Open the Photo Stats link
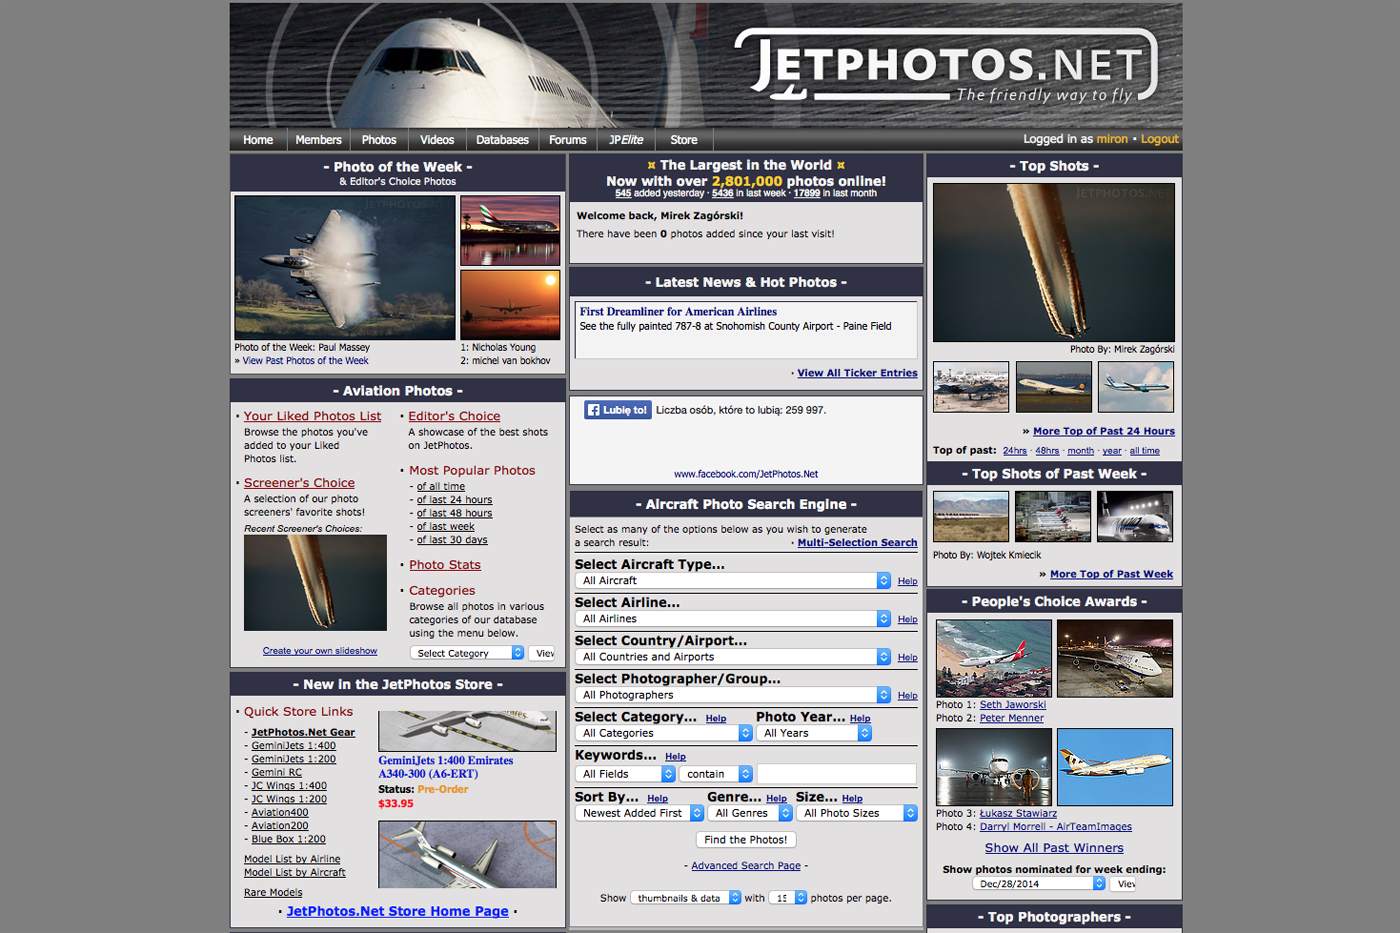The width and height of the screenshot is (1400, 933). [444, 564]
